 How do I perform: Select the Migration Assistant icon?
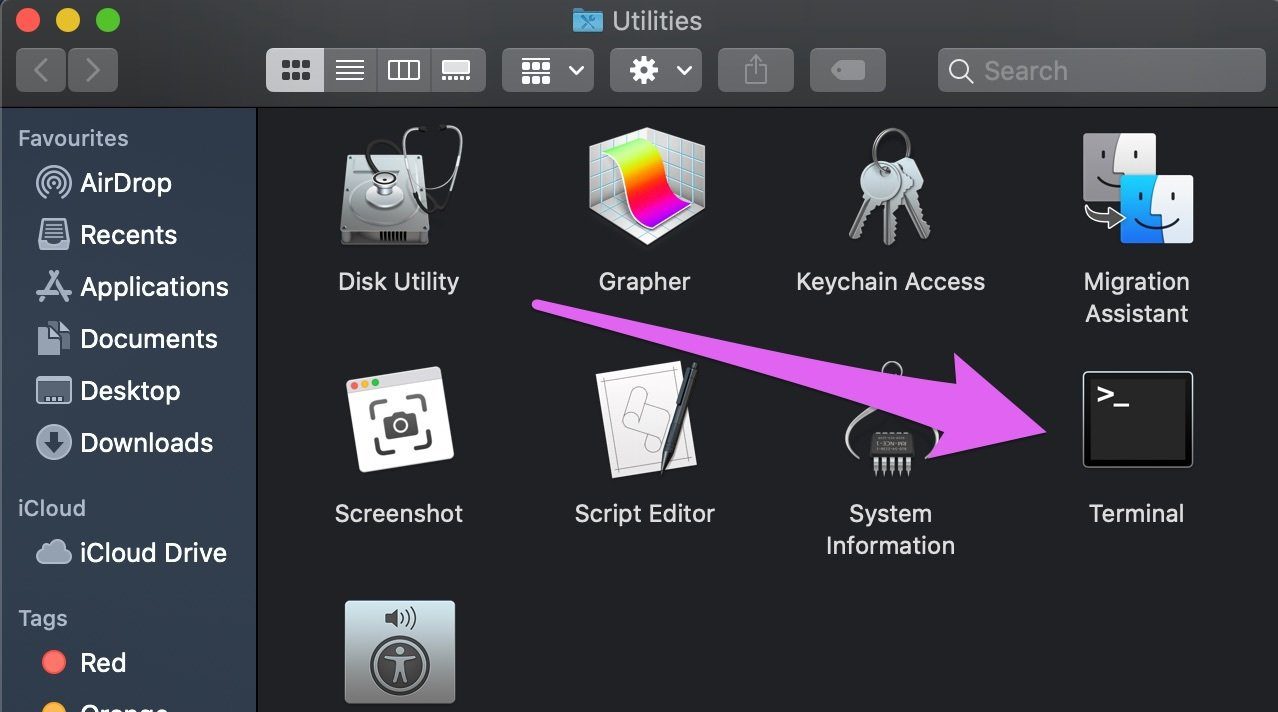point(1138,189)
